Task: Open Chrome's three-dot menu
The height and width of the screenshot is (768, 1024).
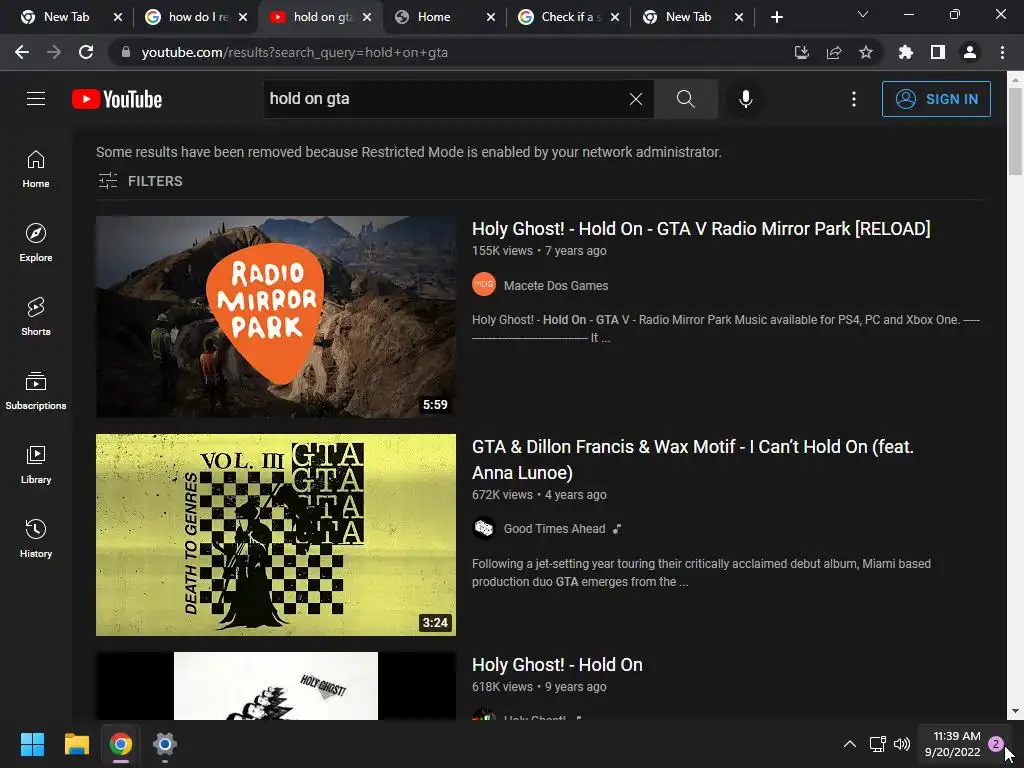Action: click(x=1002, y=52)
